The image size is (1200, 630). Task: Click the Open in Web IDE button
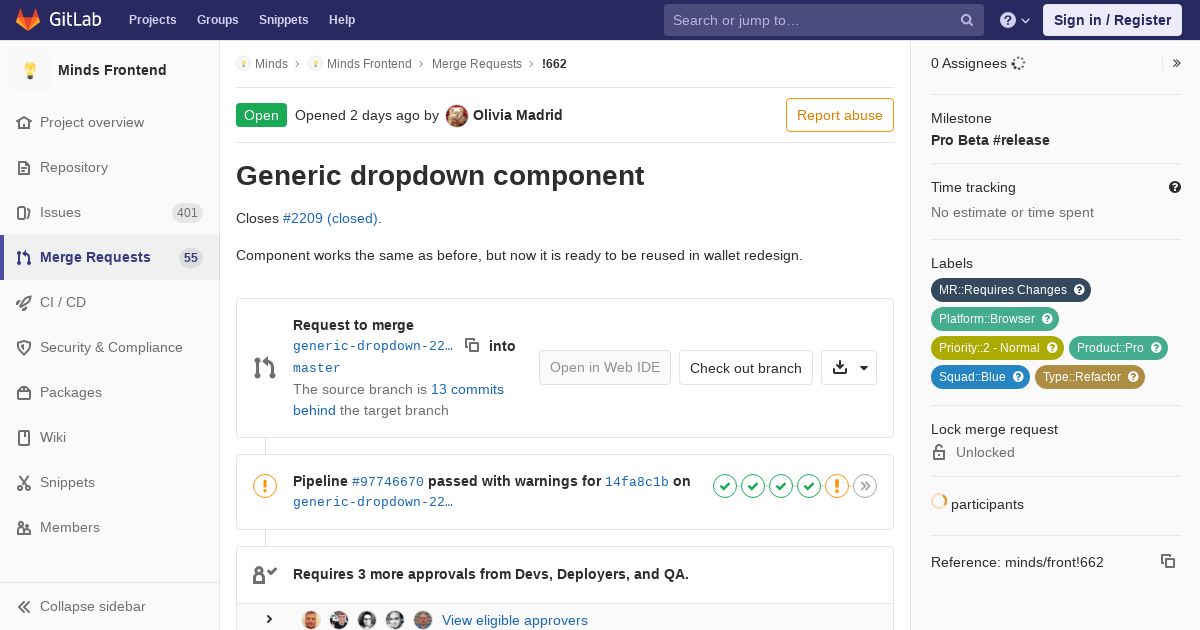pos(605,368)
